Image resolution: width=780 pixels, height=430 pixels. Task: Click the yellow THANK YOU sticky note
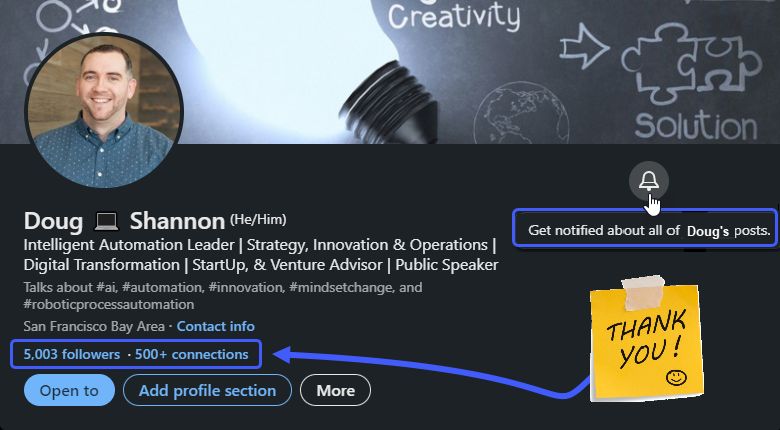(645, 340)
